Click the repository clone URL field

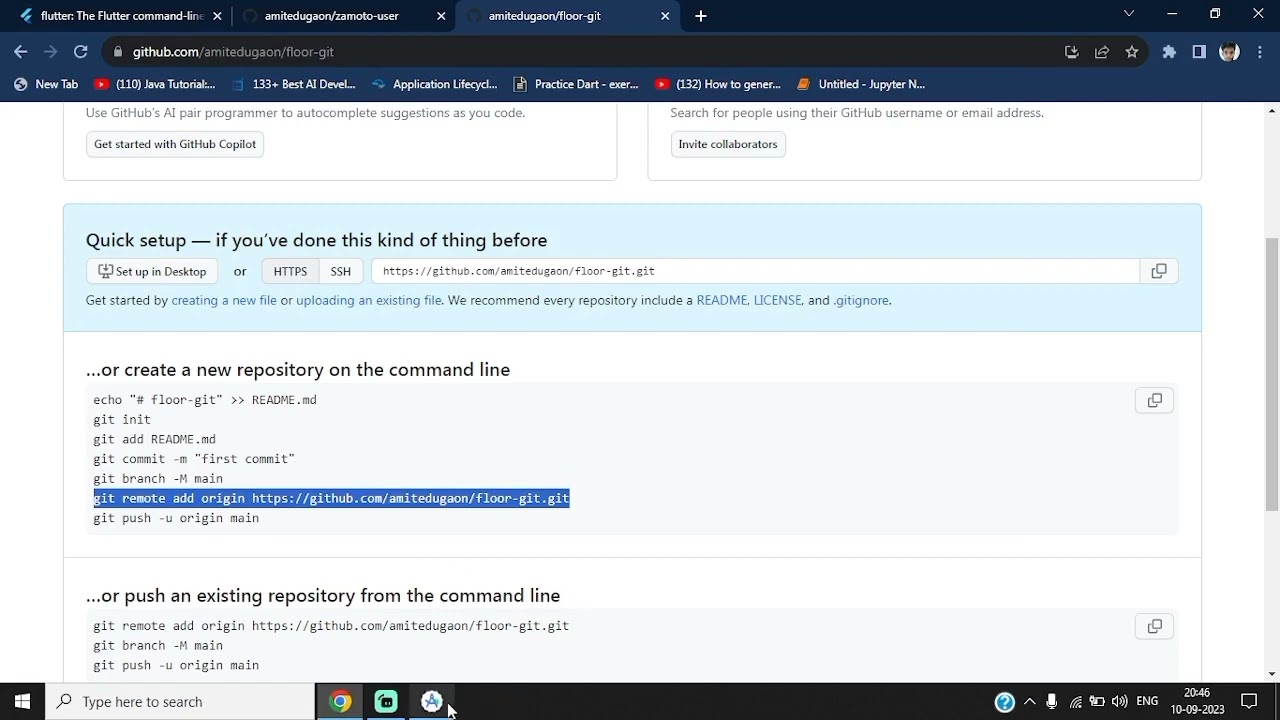(x=755, y=271)
